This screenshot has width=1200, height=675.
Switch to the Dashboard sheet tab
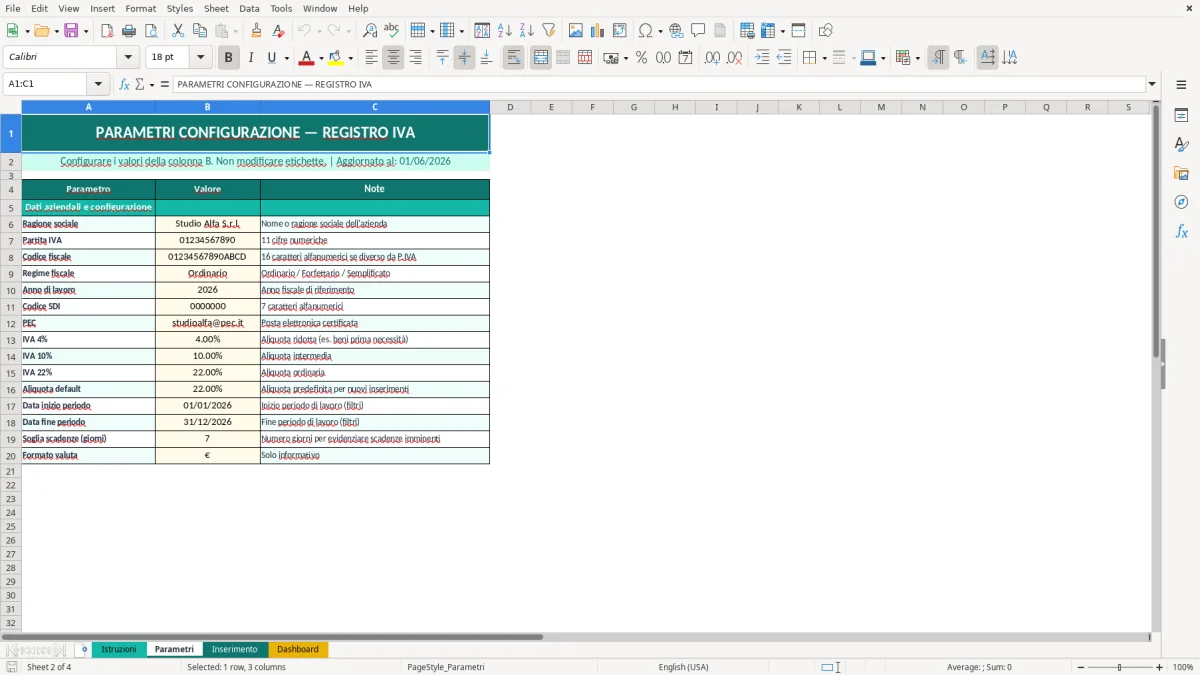[x=298, y=649]
